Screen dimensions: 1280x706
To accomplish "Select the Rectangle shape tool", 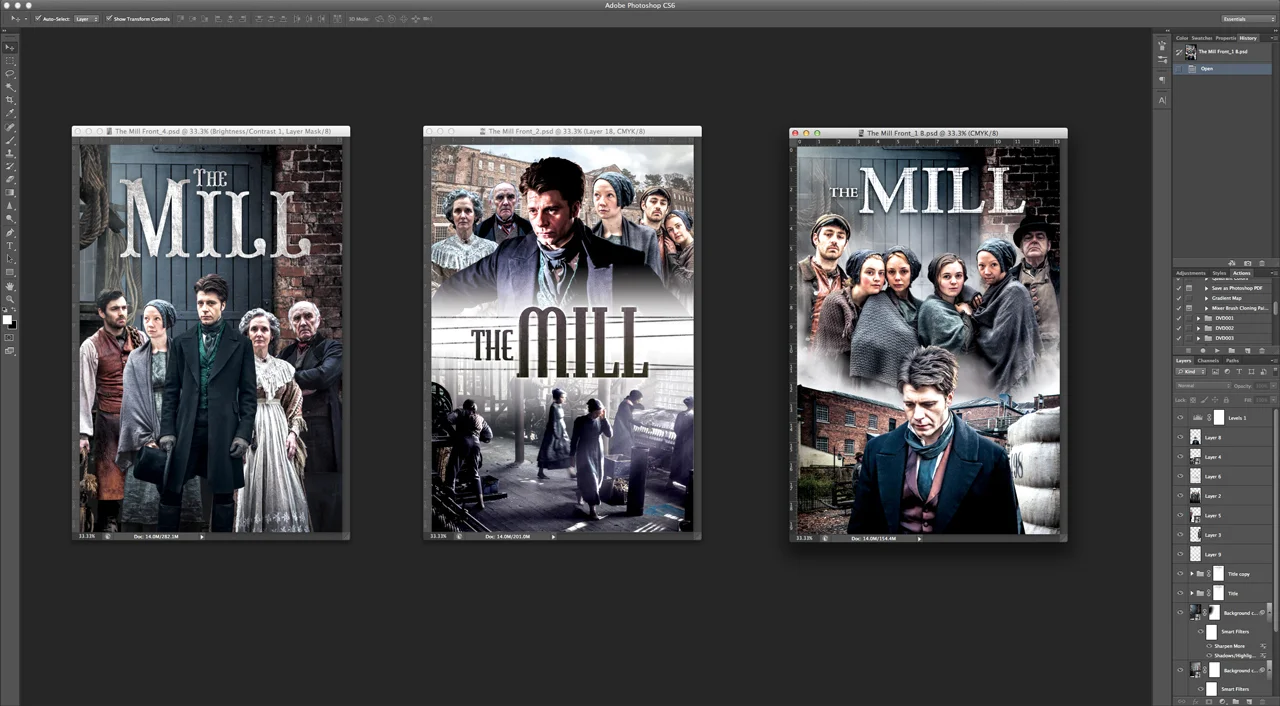I will tap(9, 272).
